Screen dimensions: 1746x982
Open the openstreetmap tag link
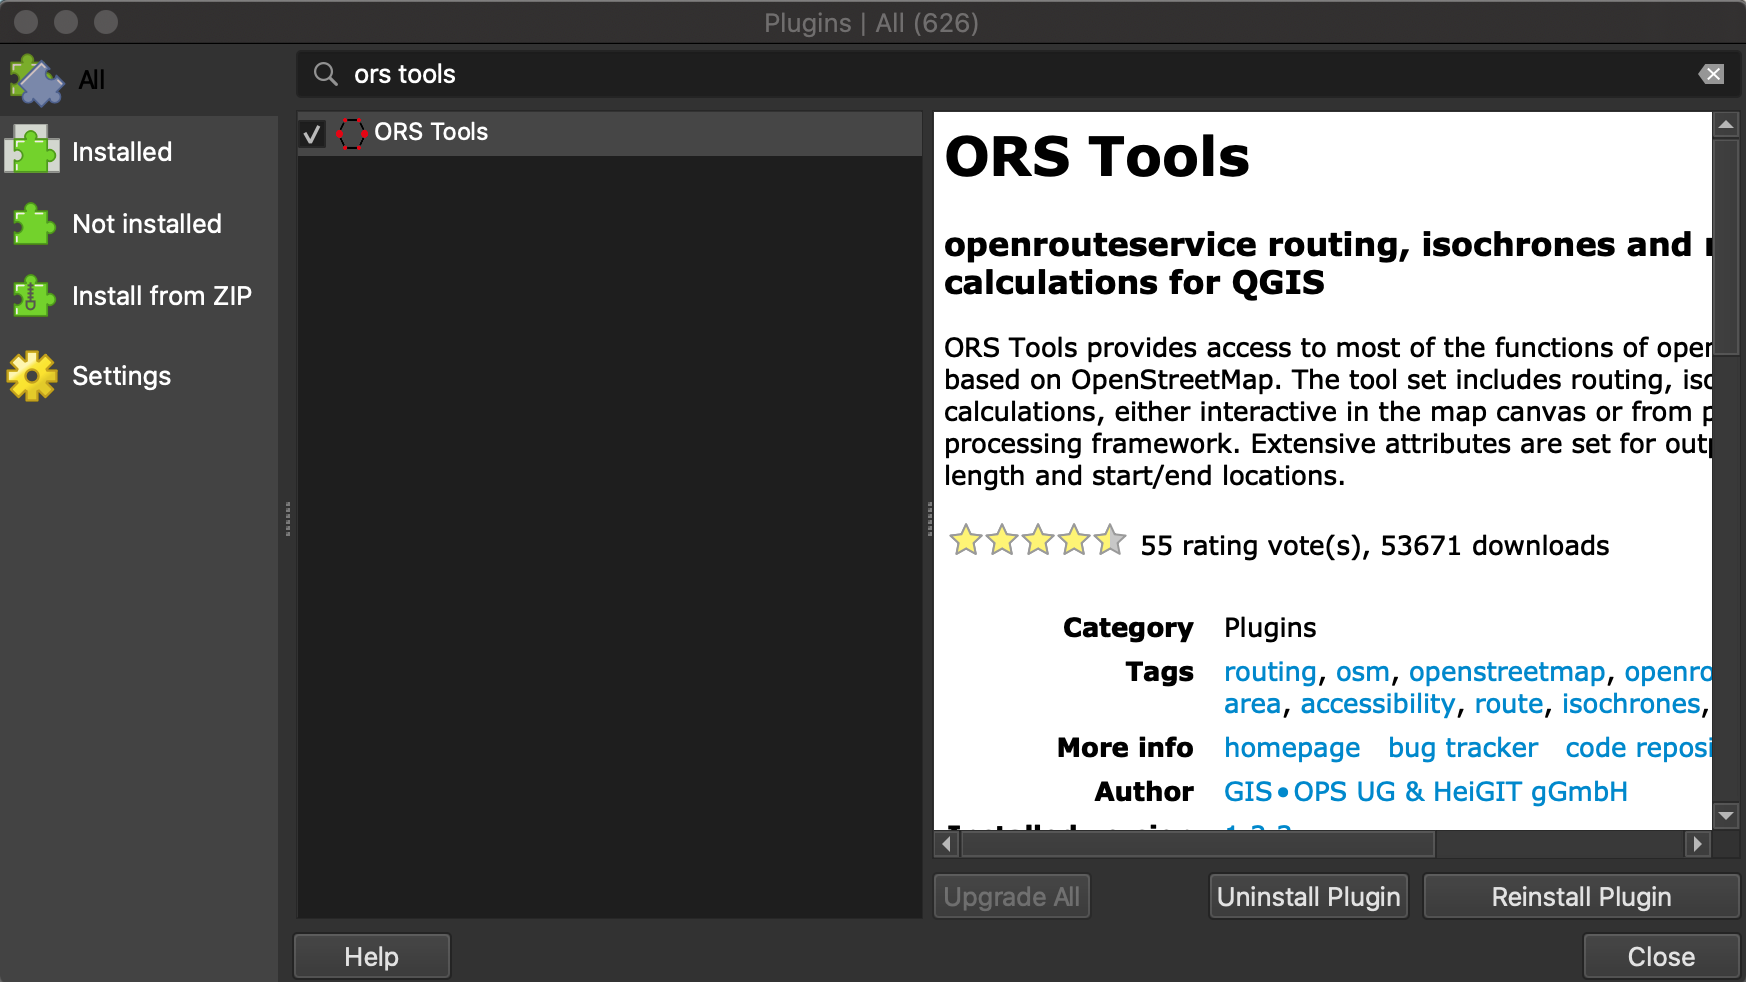point(1507,672)
